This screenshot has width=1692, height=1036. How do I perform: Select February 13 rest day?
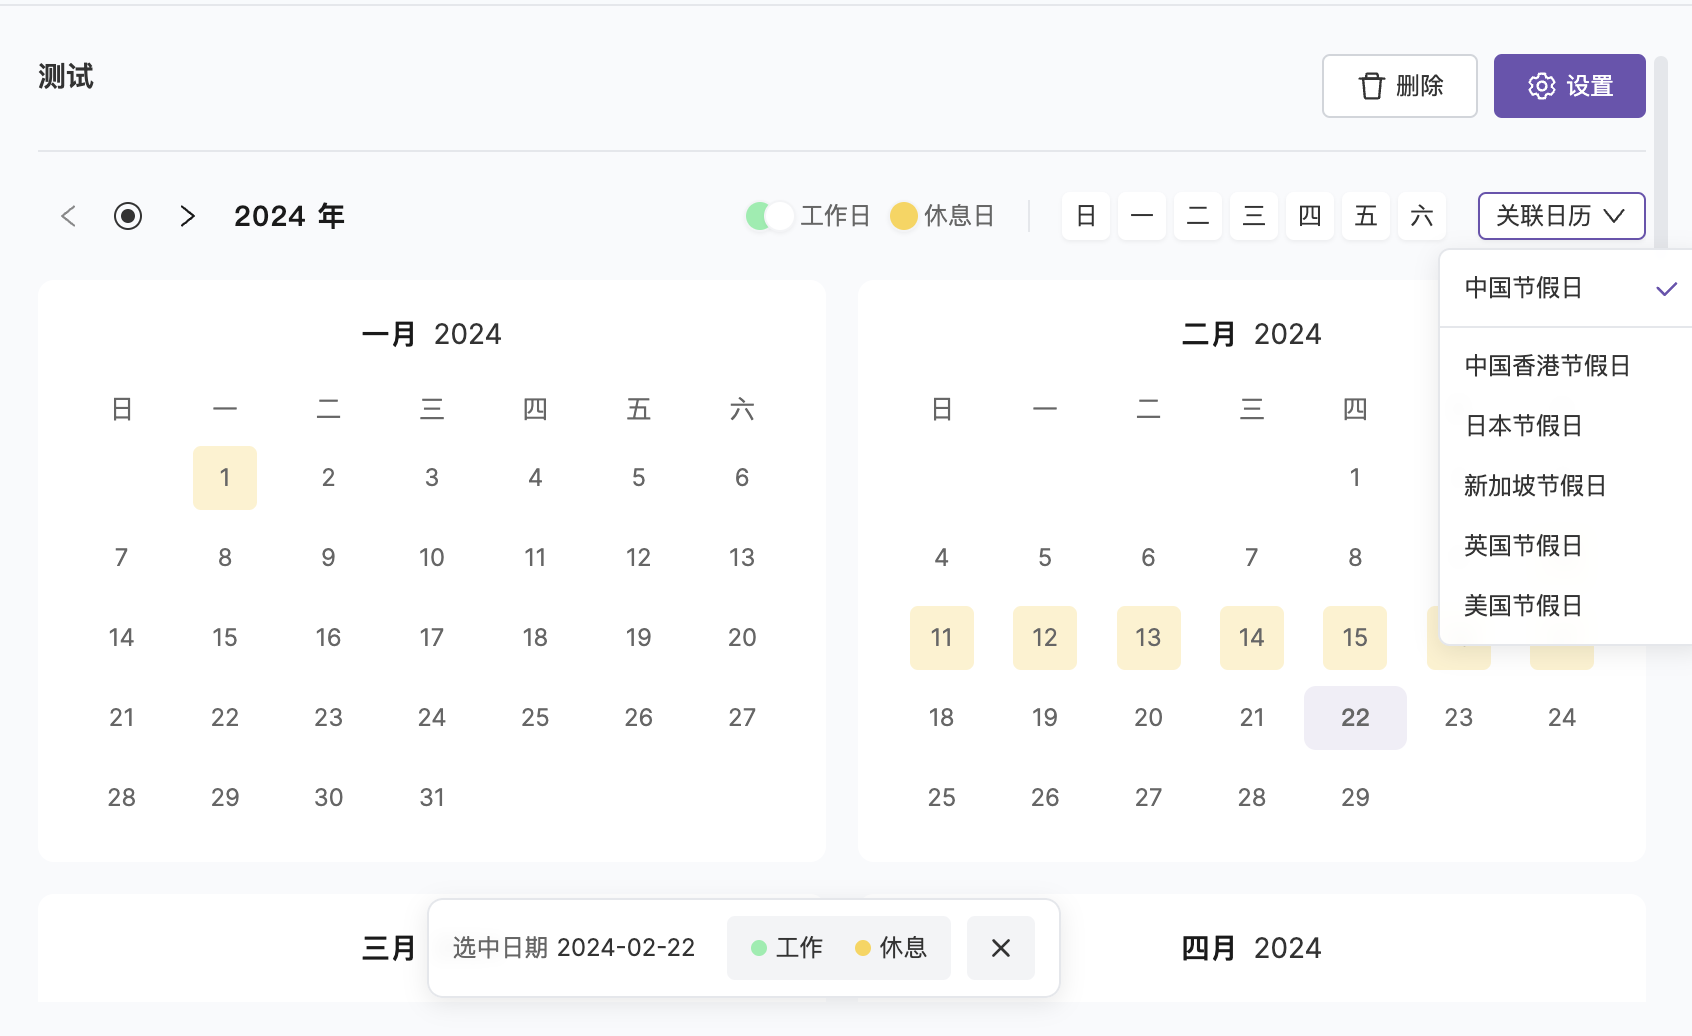[x=1149, y=638]
